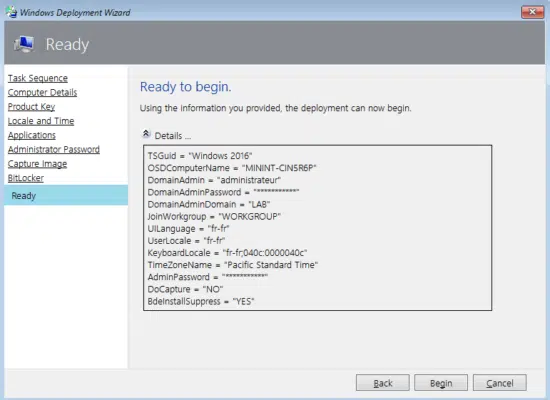550x400 pixels.
Task: Click the deployment can now begin sentence
Action: coord(275,108)
